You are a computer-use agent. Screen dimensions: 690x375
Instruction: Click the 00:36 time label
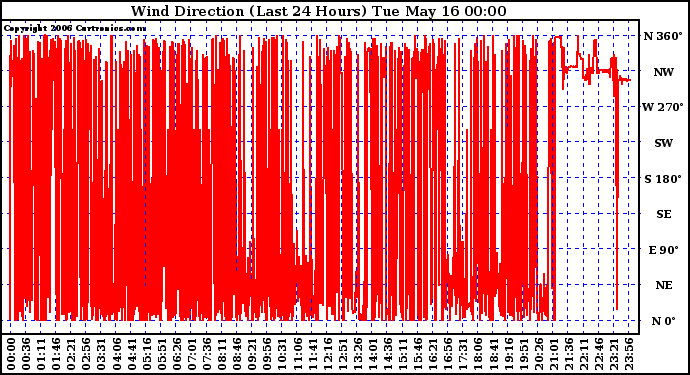tap(26, 354)
